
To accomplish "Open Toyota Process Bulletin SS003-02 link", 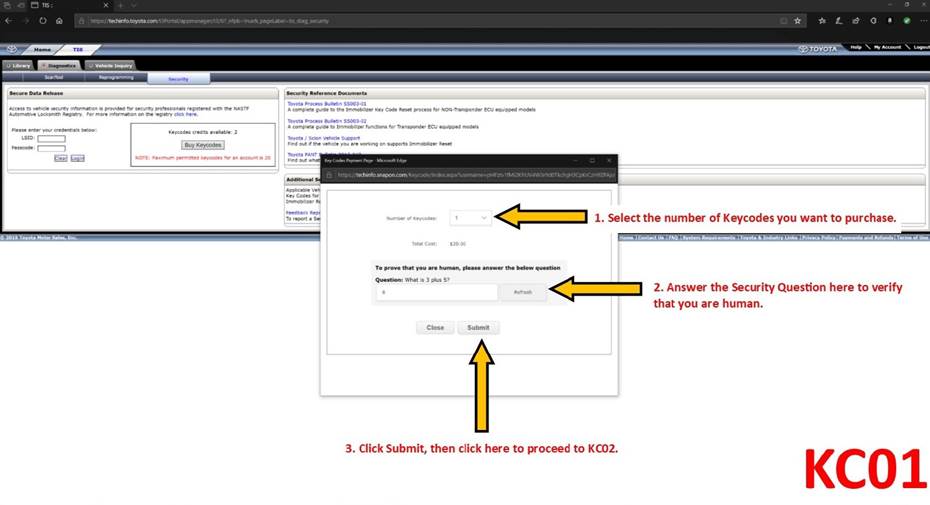I will (327, 121).
